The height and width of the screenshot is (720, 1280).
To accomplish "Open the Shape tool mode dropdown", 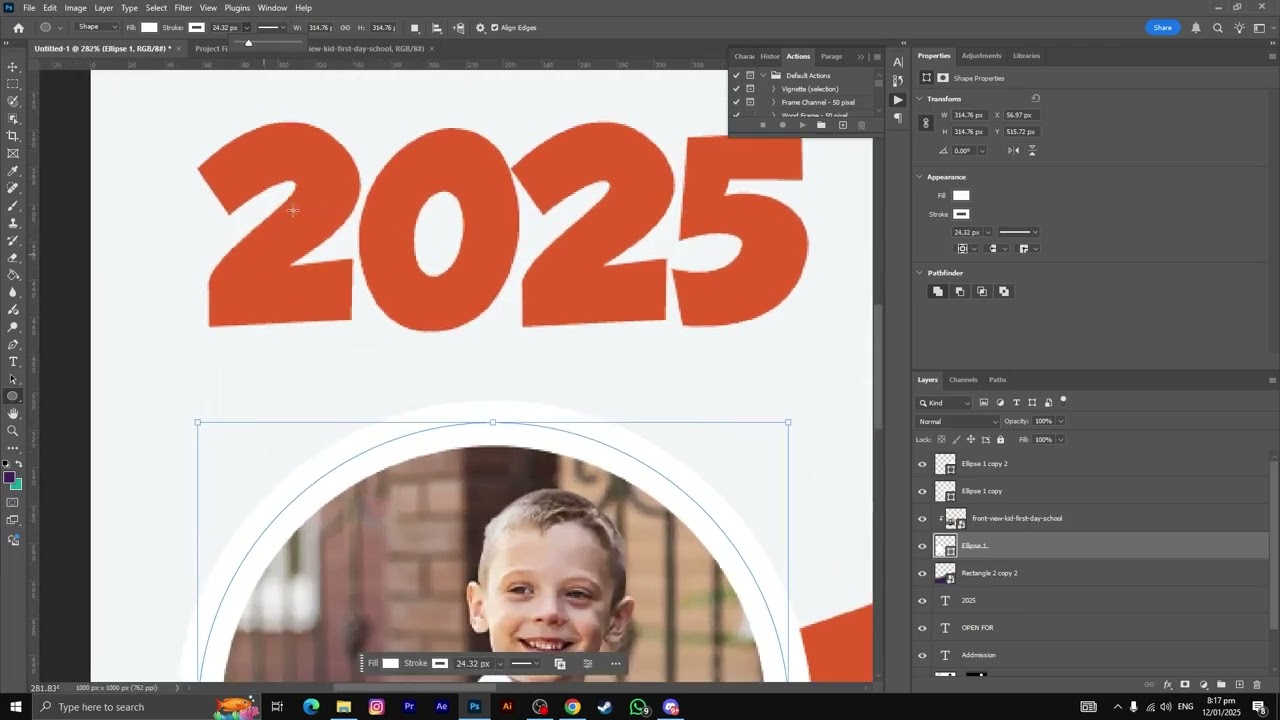I will click(97, 27).
